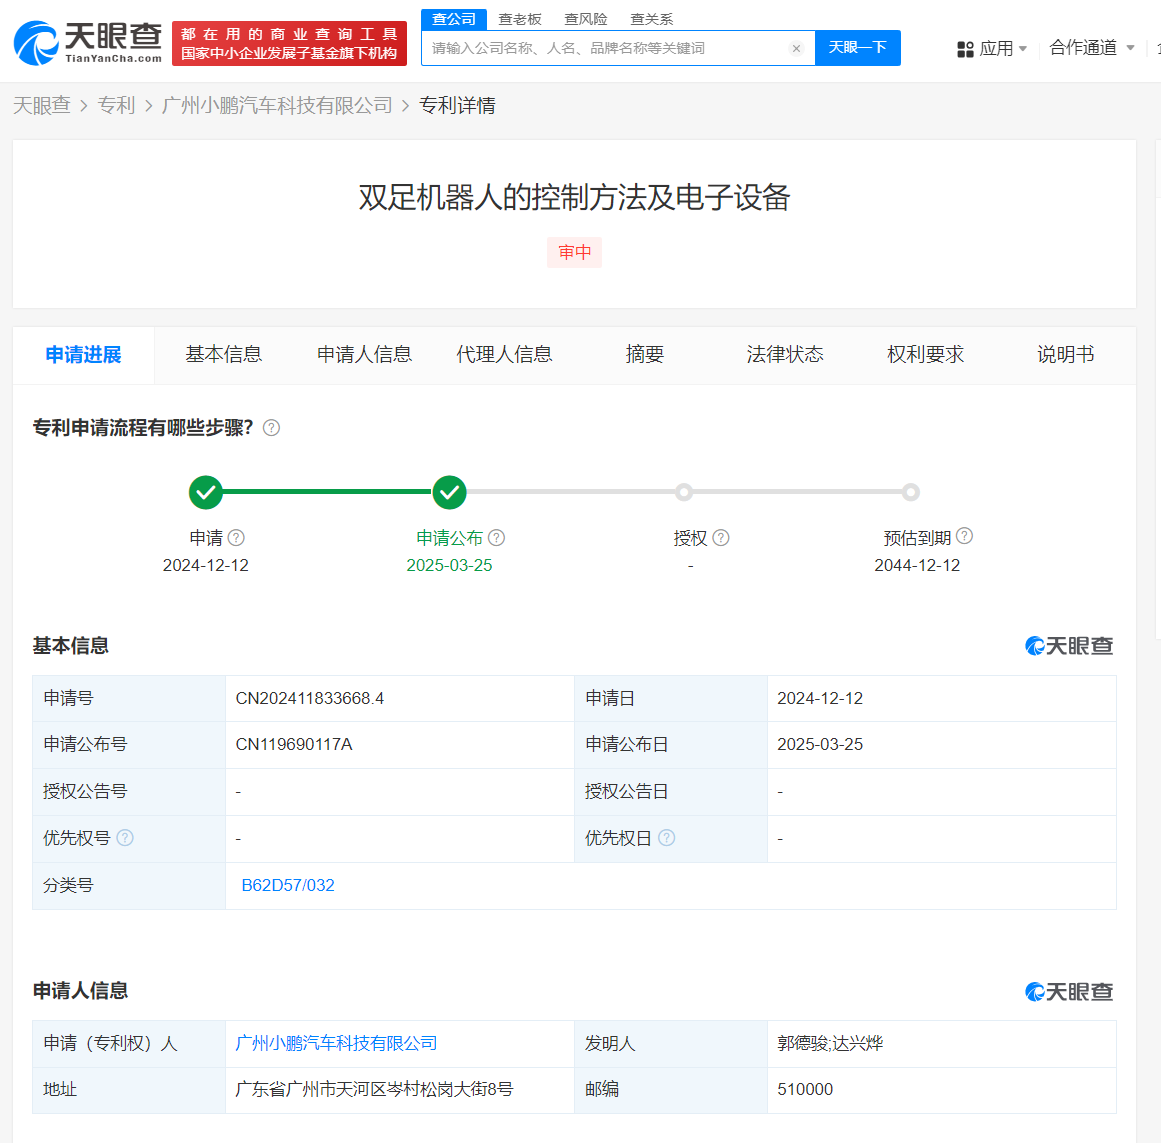The image size is (1161, 1143).
Task: Open classification link B62D57/032
Action: pos(288,885)
